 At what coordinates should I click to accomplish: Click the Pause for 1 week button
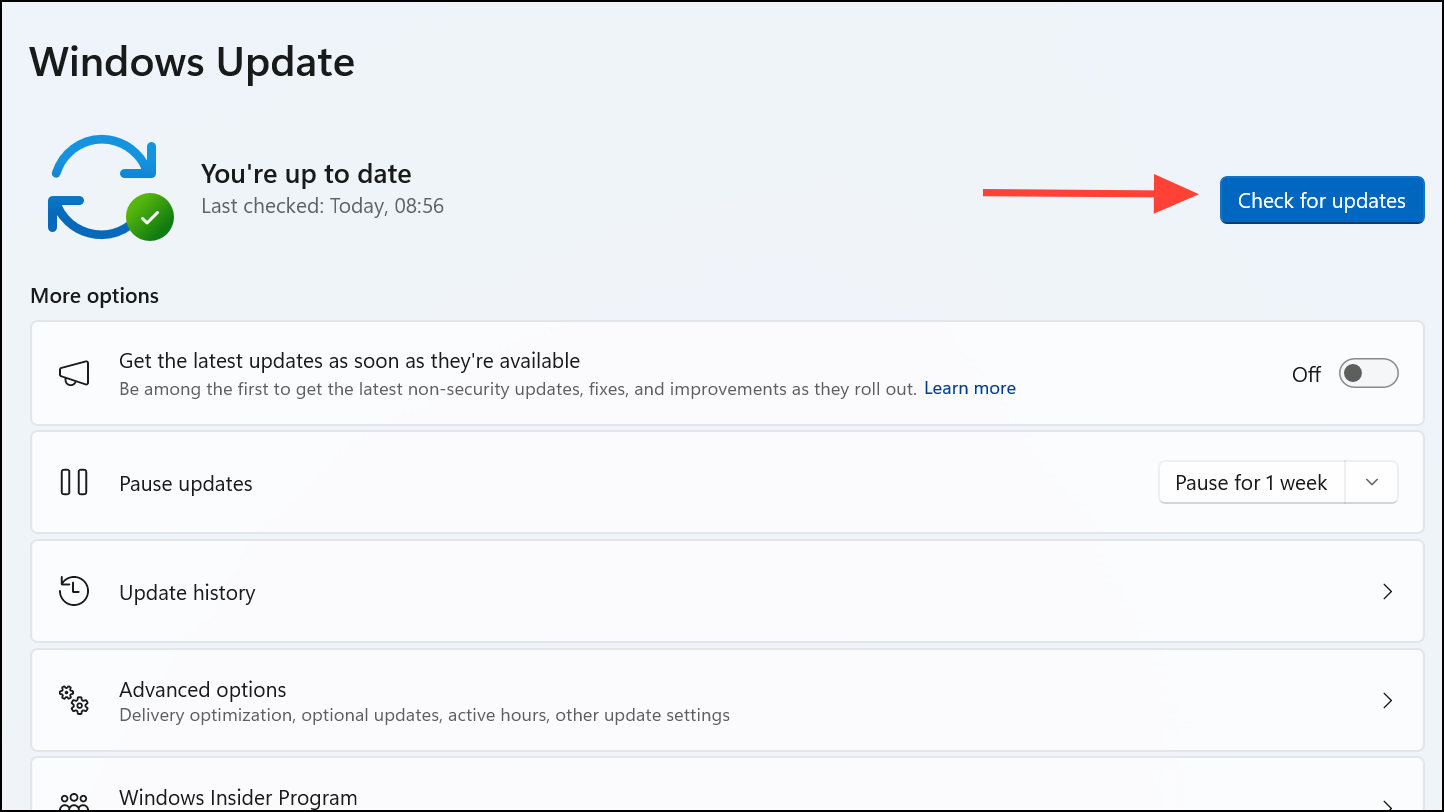pos(1251,483)
